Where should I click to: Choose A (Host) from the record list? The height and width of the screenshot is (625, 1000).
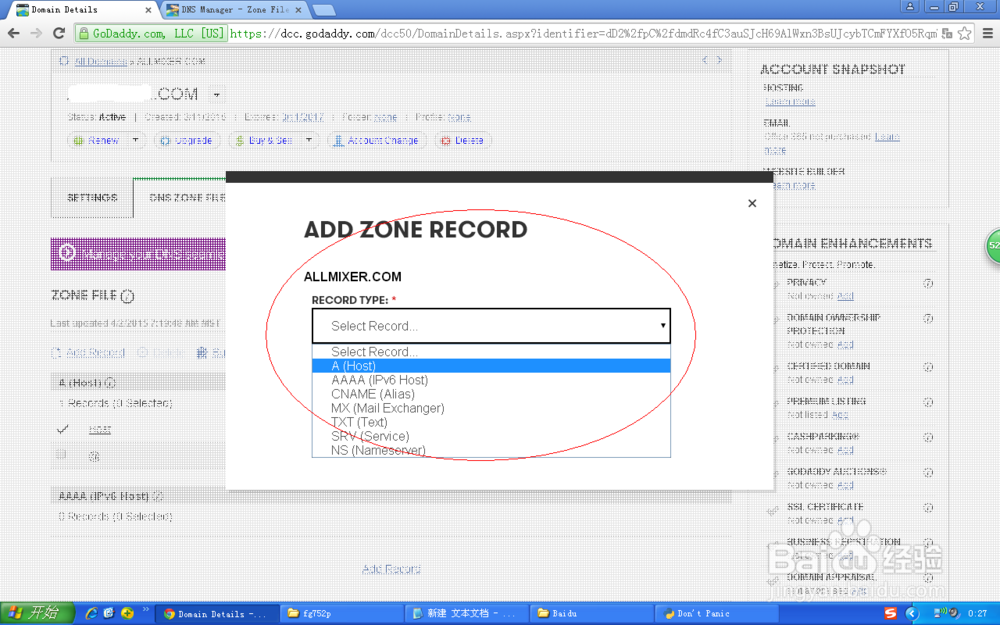coord(491,366)
